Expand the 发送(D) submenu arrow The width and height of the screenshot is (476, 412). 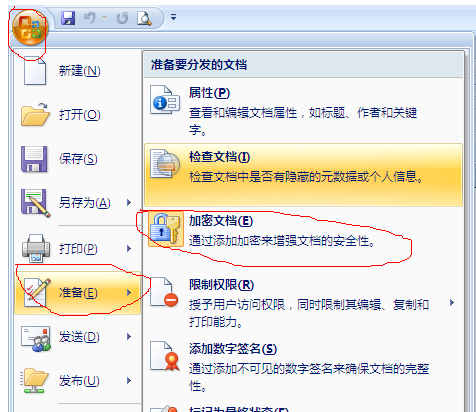(x=129, y=337)
